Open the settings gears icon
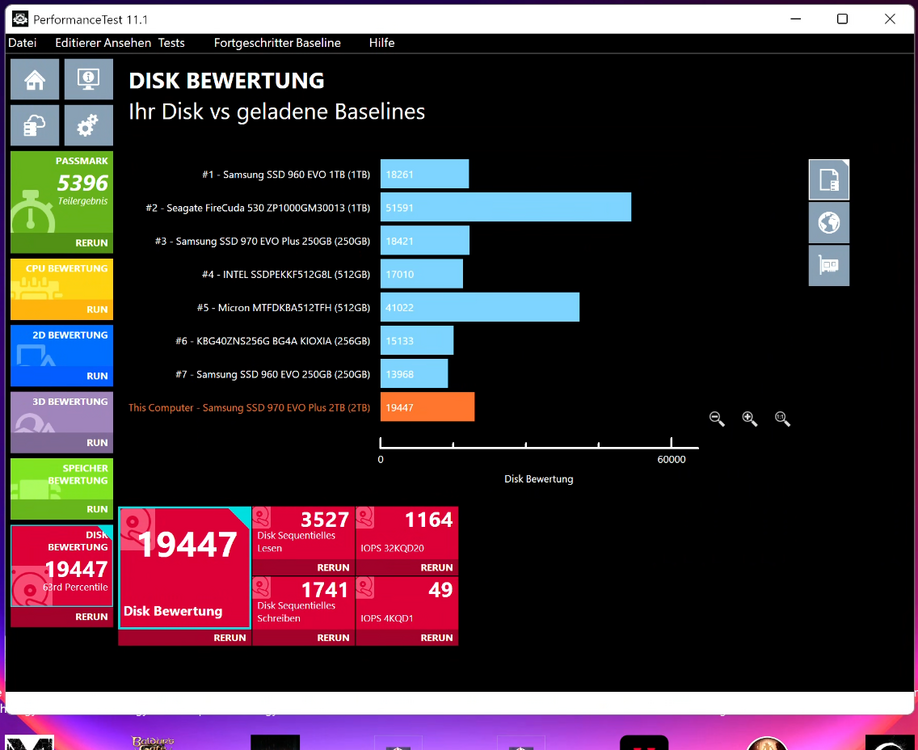 pos(88,125)
